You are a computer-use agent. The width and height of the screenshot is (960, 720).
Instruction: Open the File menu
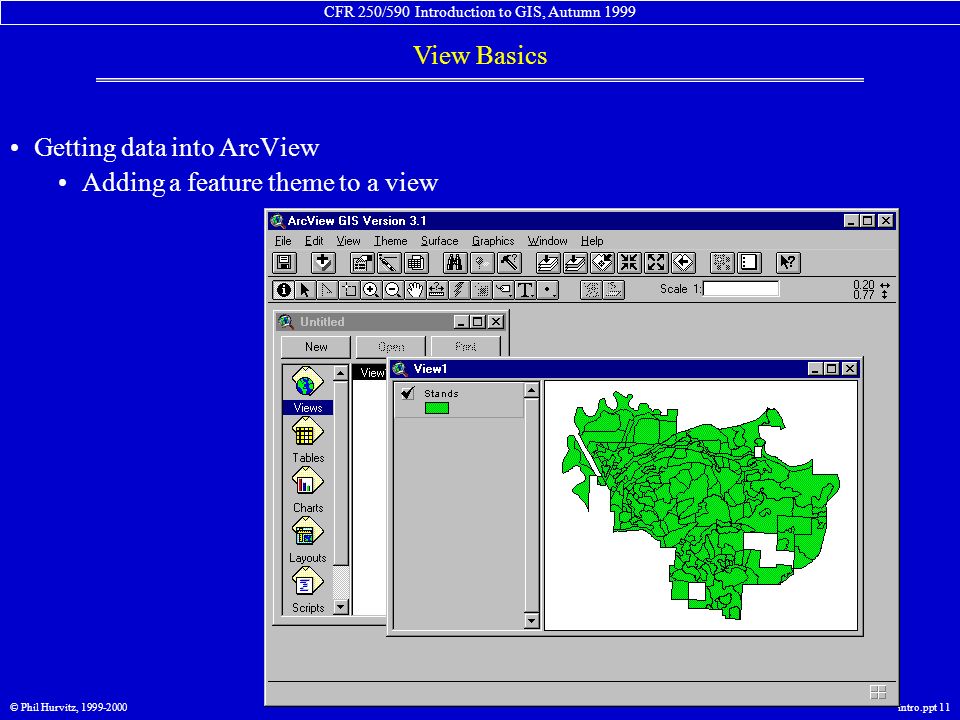click(283, 241)
